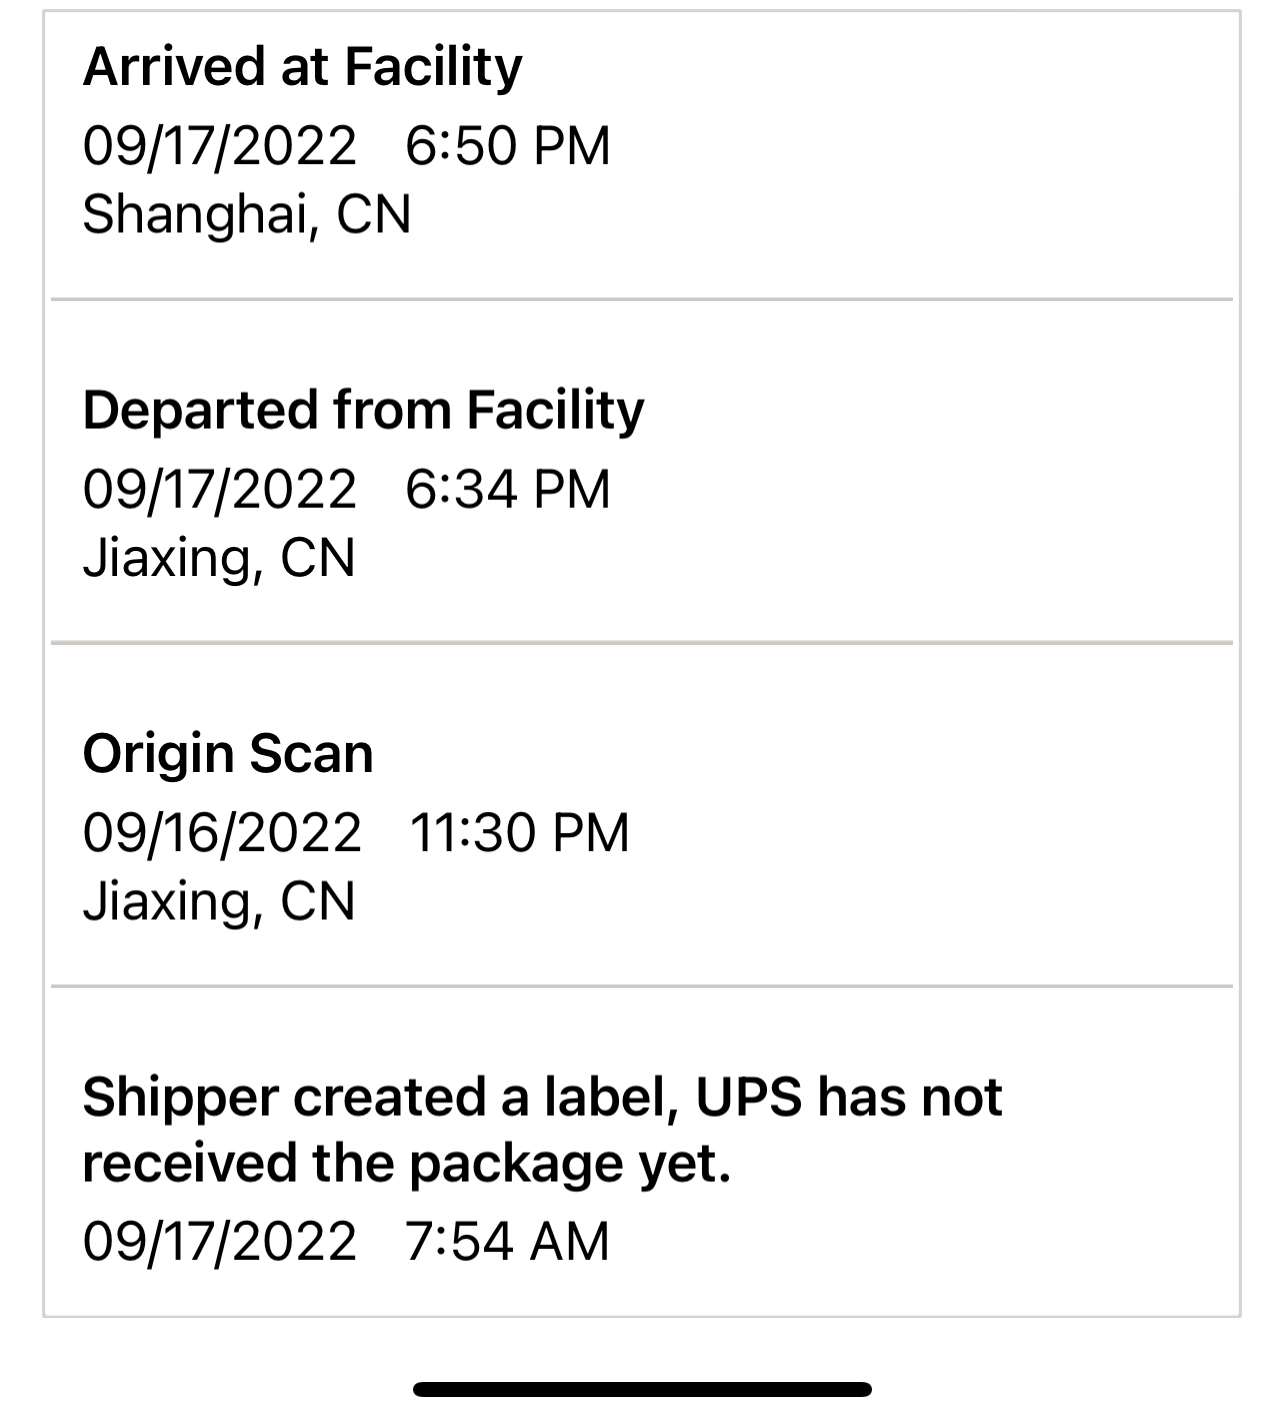Tap the Arrived at Facility heading

[x=302, y=68]
